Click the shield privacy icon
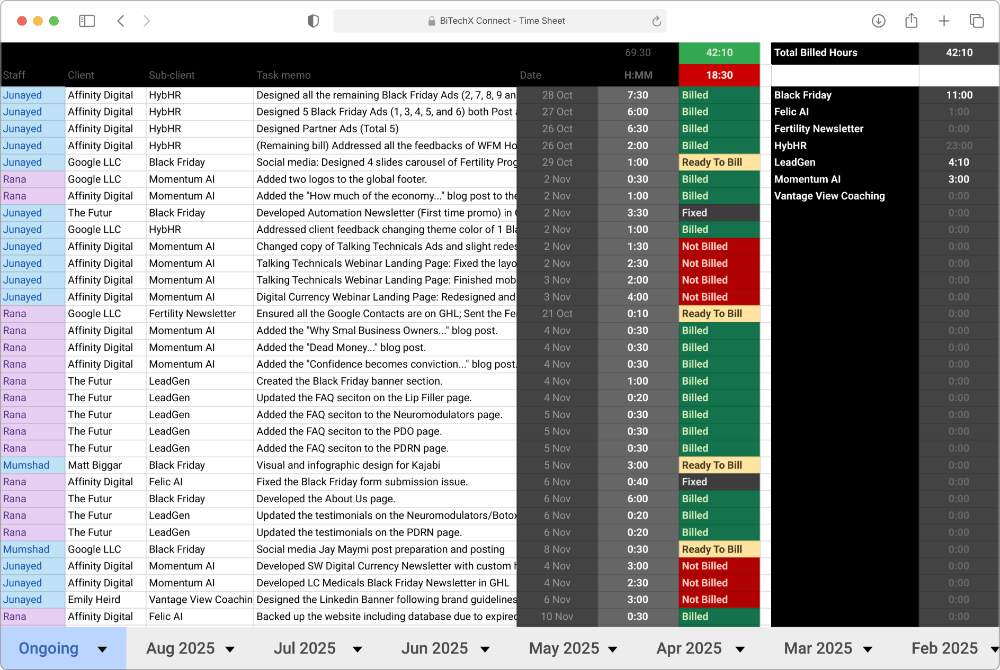Viewport: 1000px width, 670px height. (313, 20)
